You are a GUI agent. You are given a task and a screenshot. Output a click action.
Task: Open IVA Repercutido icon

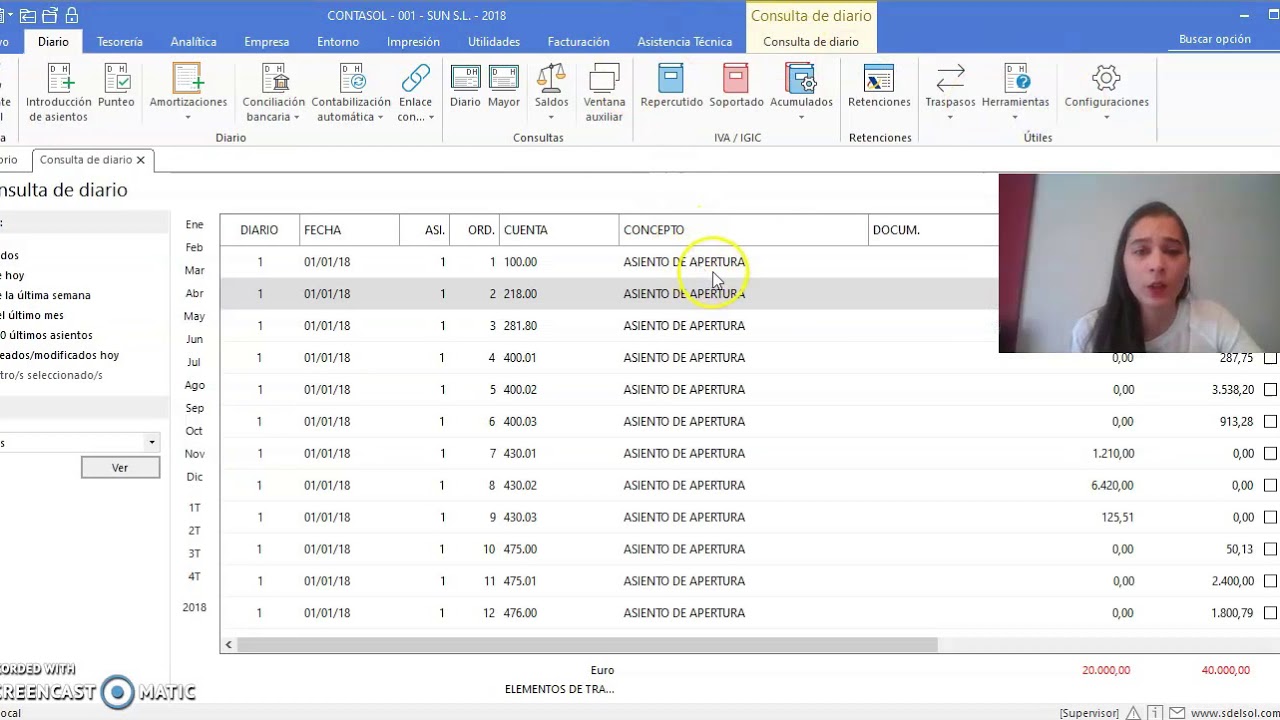click(x=671, y=86)
